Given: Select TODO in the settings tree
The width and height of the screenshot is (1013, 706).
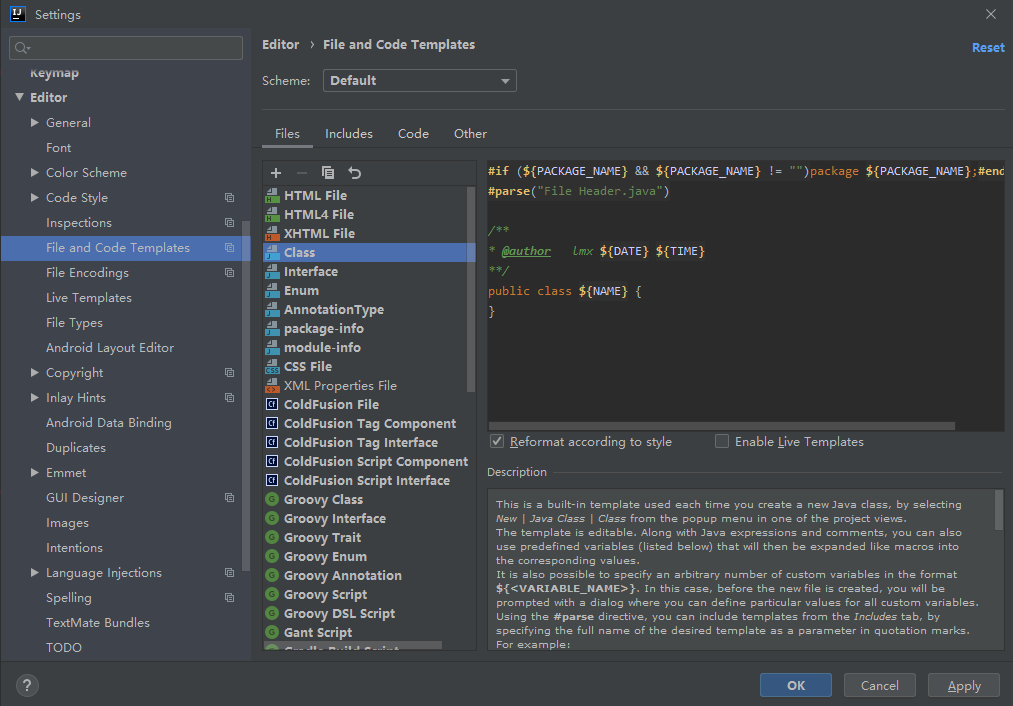Looking at the screenshot, I should tap(64, 647).
